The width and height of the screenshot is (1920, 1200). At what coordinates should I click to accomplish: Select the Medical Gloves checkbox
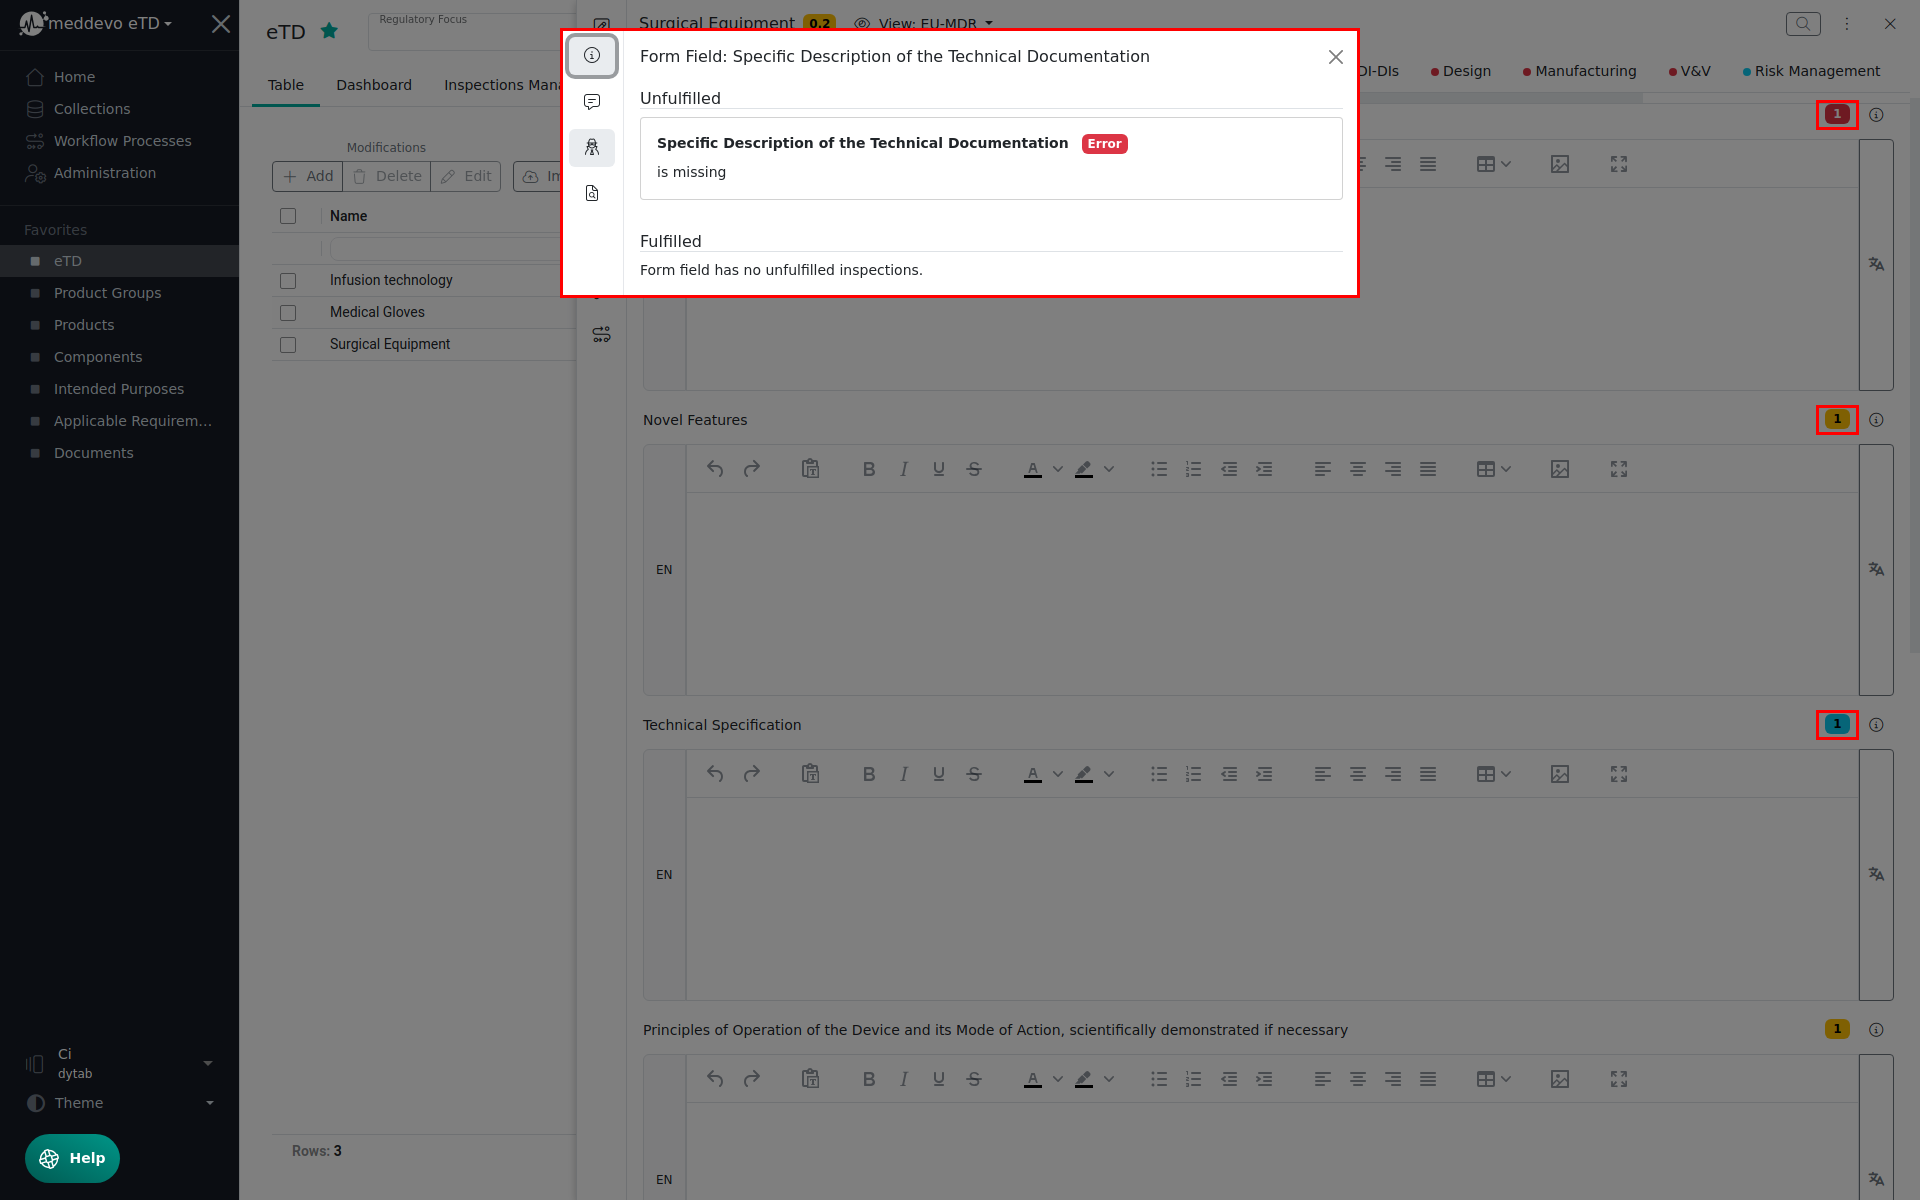click(288, 313)
